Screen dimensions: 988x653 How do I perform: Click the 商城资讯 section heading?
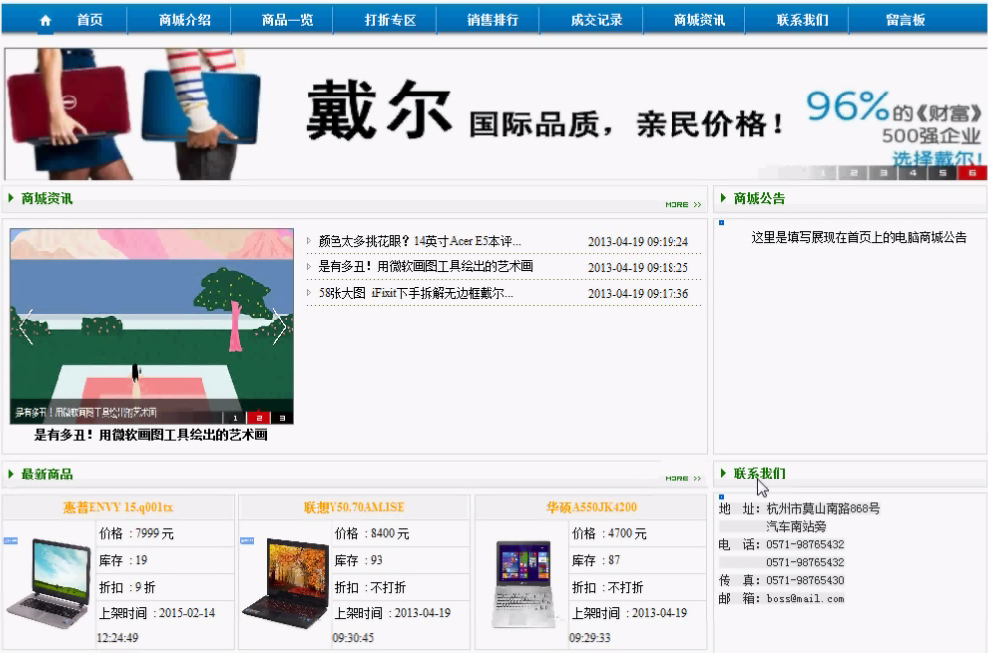pyautogui.click(x=47, y=199)
